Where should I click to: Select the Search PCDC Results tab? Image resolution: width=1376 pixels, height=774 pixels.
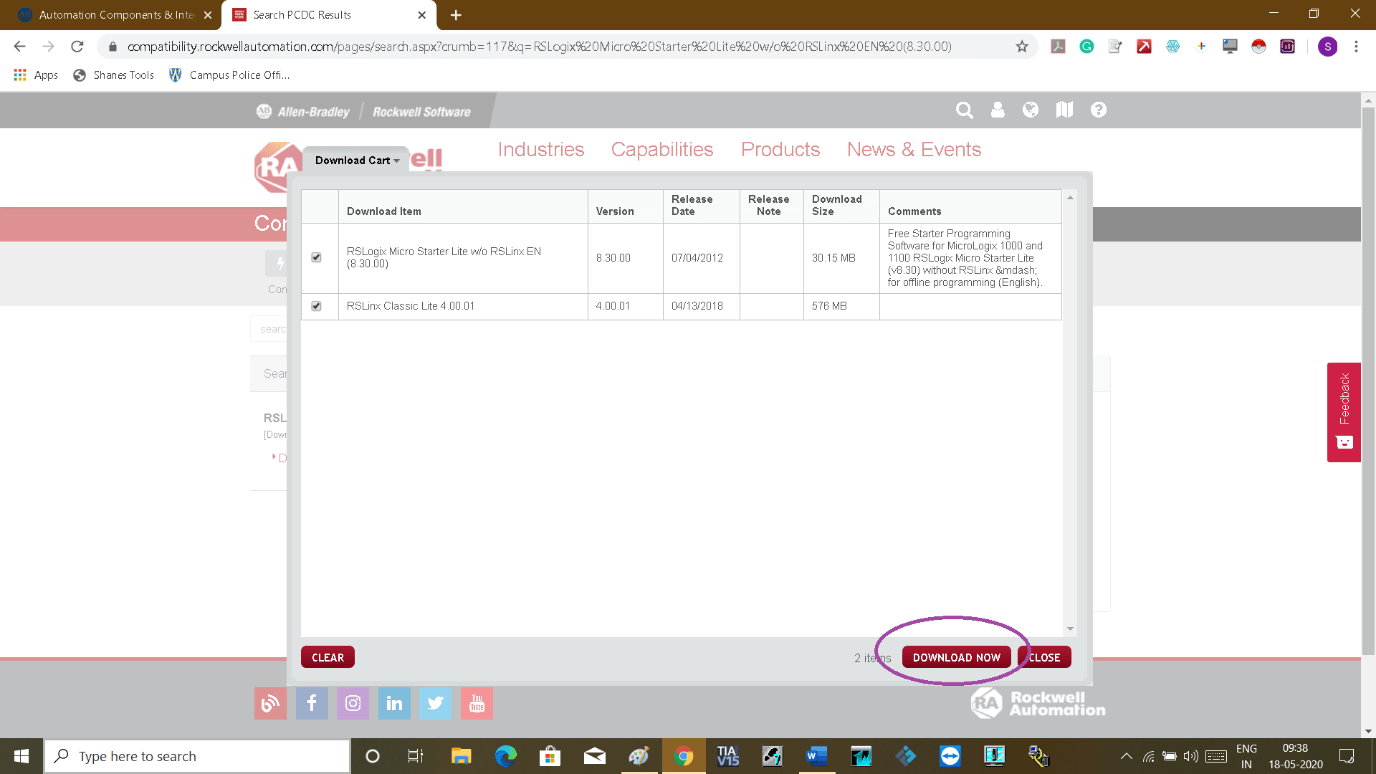click(x=328, y=15)
